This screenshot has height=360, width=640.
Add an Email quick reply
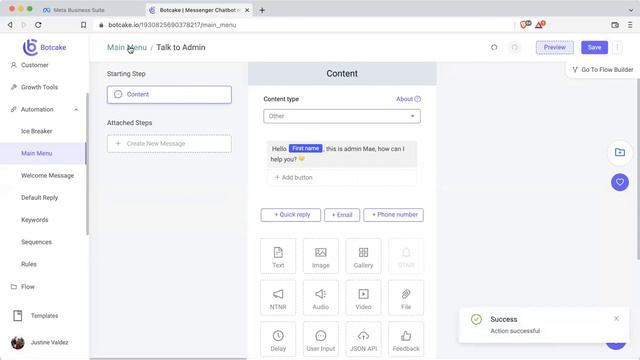click(x=342, y=215)
